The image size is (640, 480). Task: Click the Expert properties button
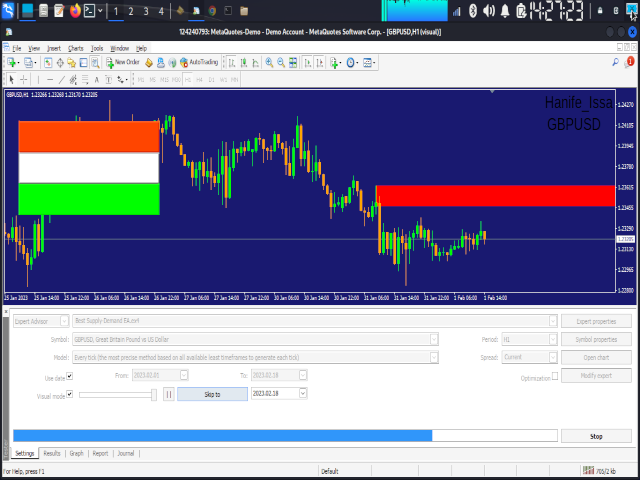coord(596,321)
